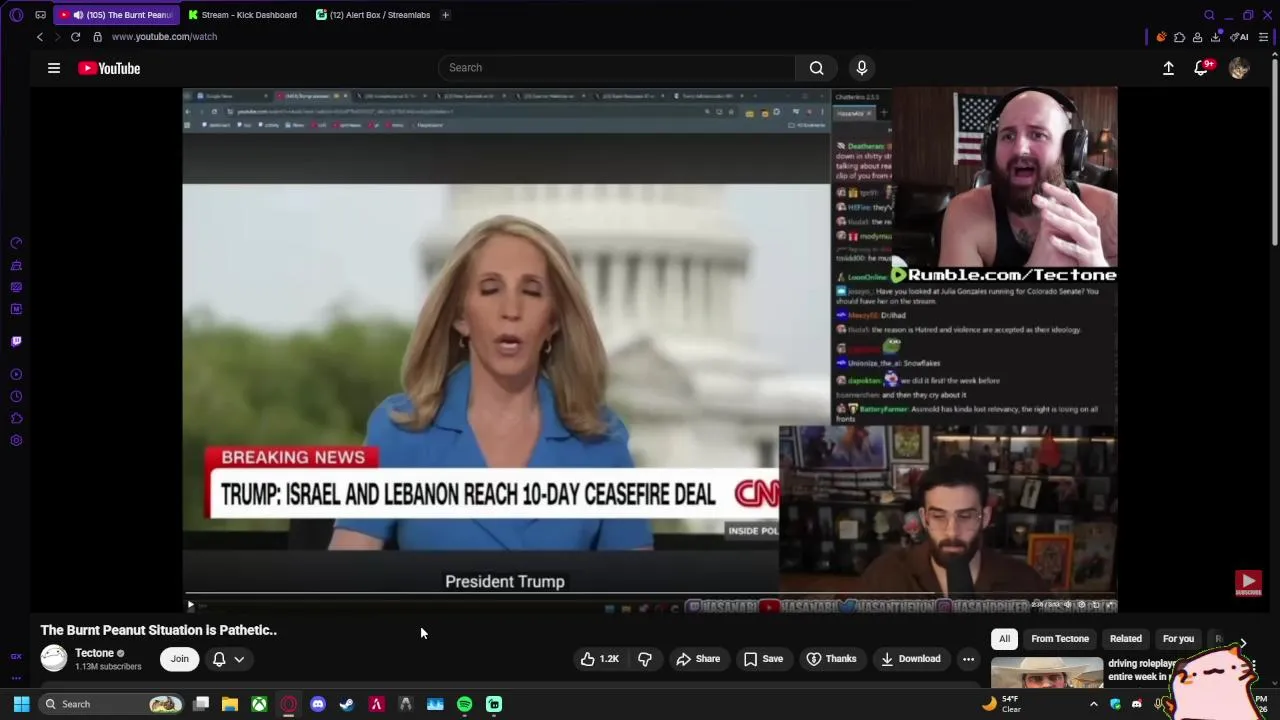Open the weather widget showing 54°F
Screen dimensions: 1280x720
click(1002, 704)
